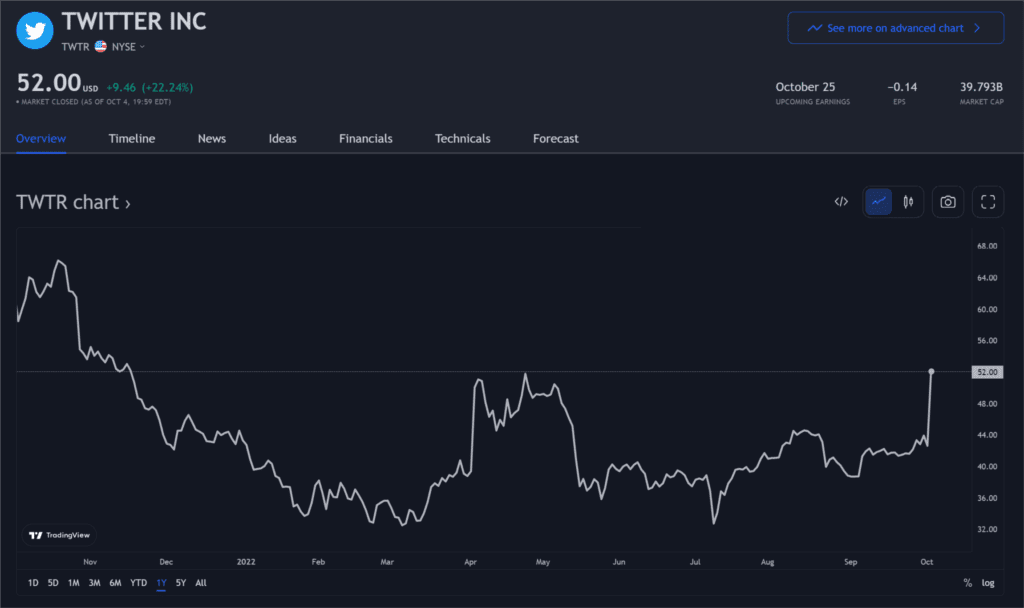The image size is (1024, 608).
Task: Click the 60.00 price axis label
Action: point(987,310)
